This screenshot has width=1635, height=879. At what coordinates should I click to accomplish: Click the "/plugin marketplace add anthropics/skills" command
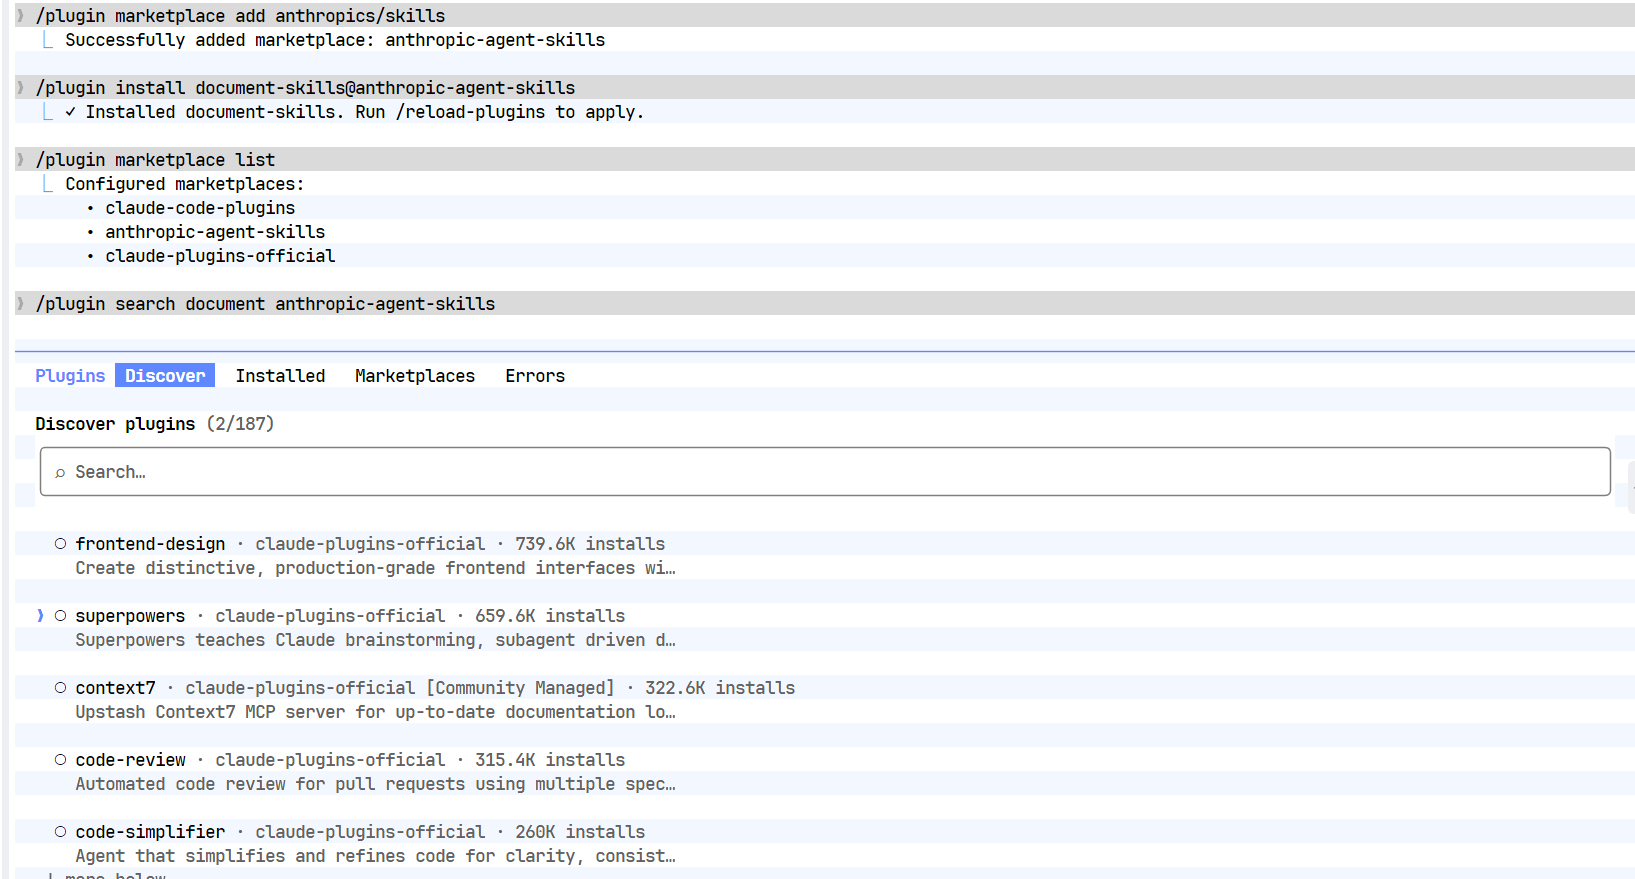(240, 16)
